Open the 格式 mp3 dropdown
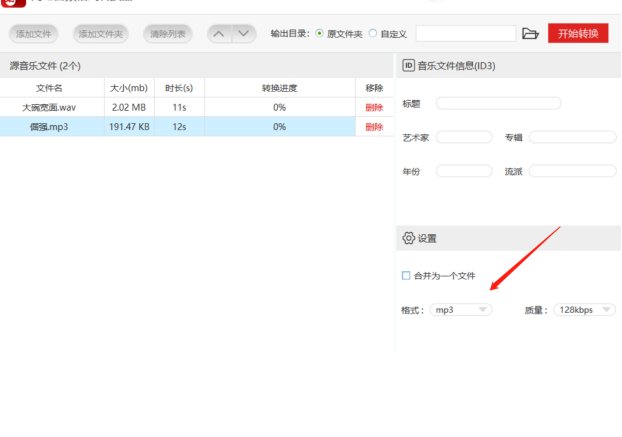 (x=461, y=310)
